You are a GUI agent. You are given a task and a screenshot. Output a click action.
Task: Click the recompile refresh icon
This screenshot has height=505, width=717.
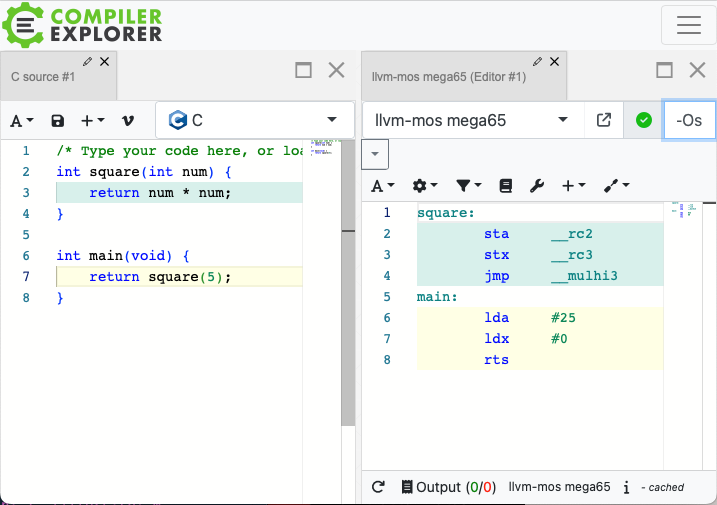tap(378, 487)
